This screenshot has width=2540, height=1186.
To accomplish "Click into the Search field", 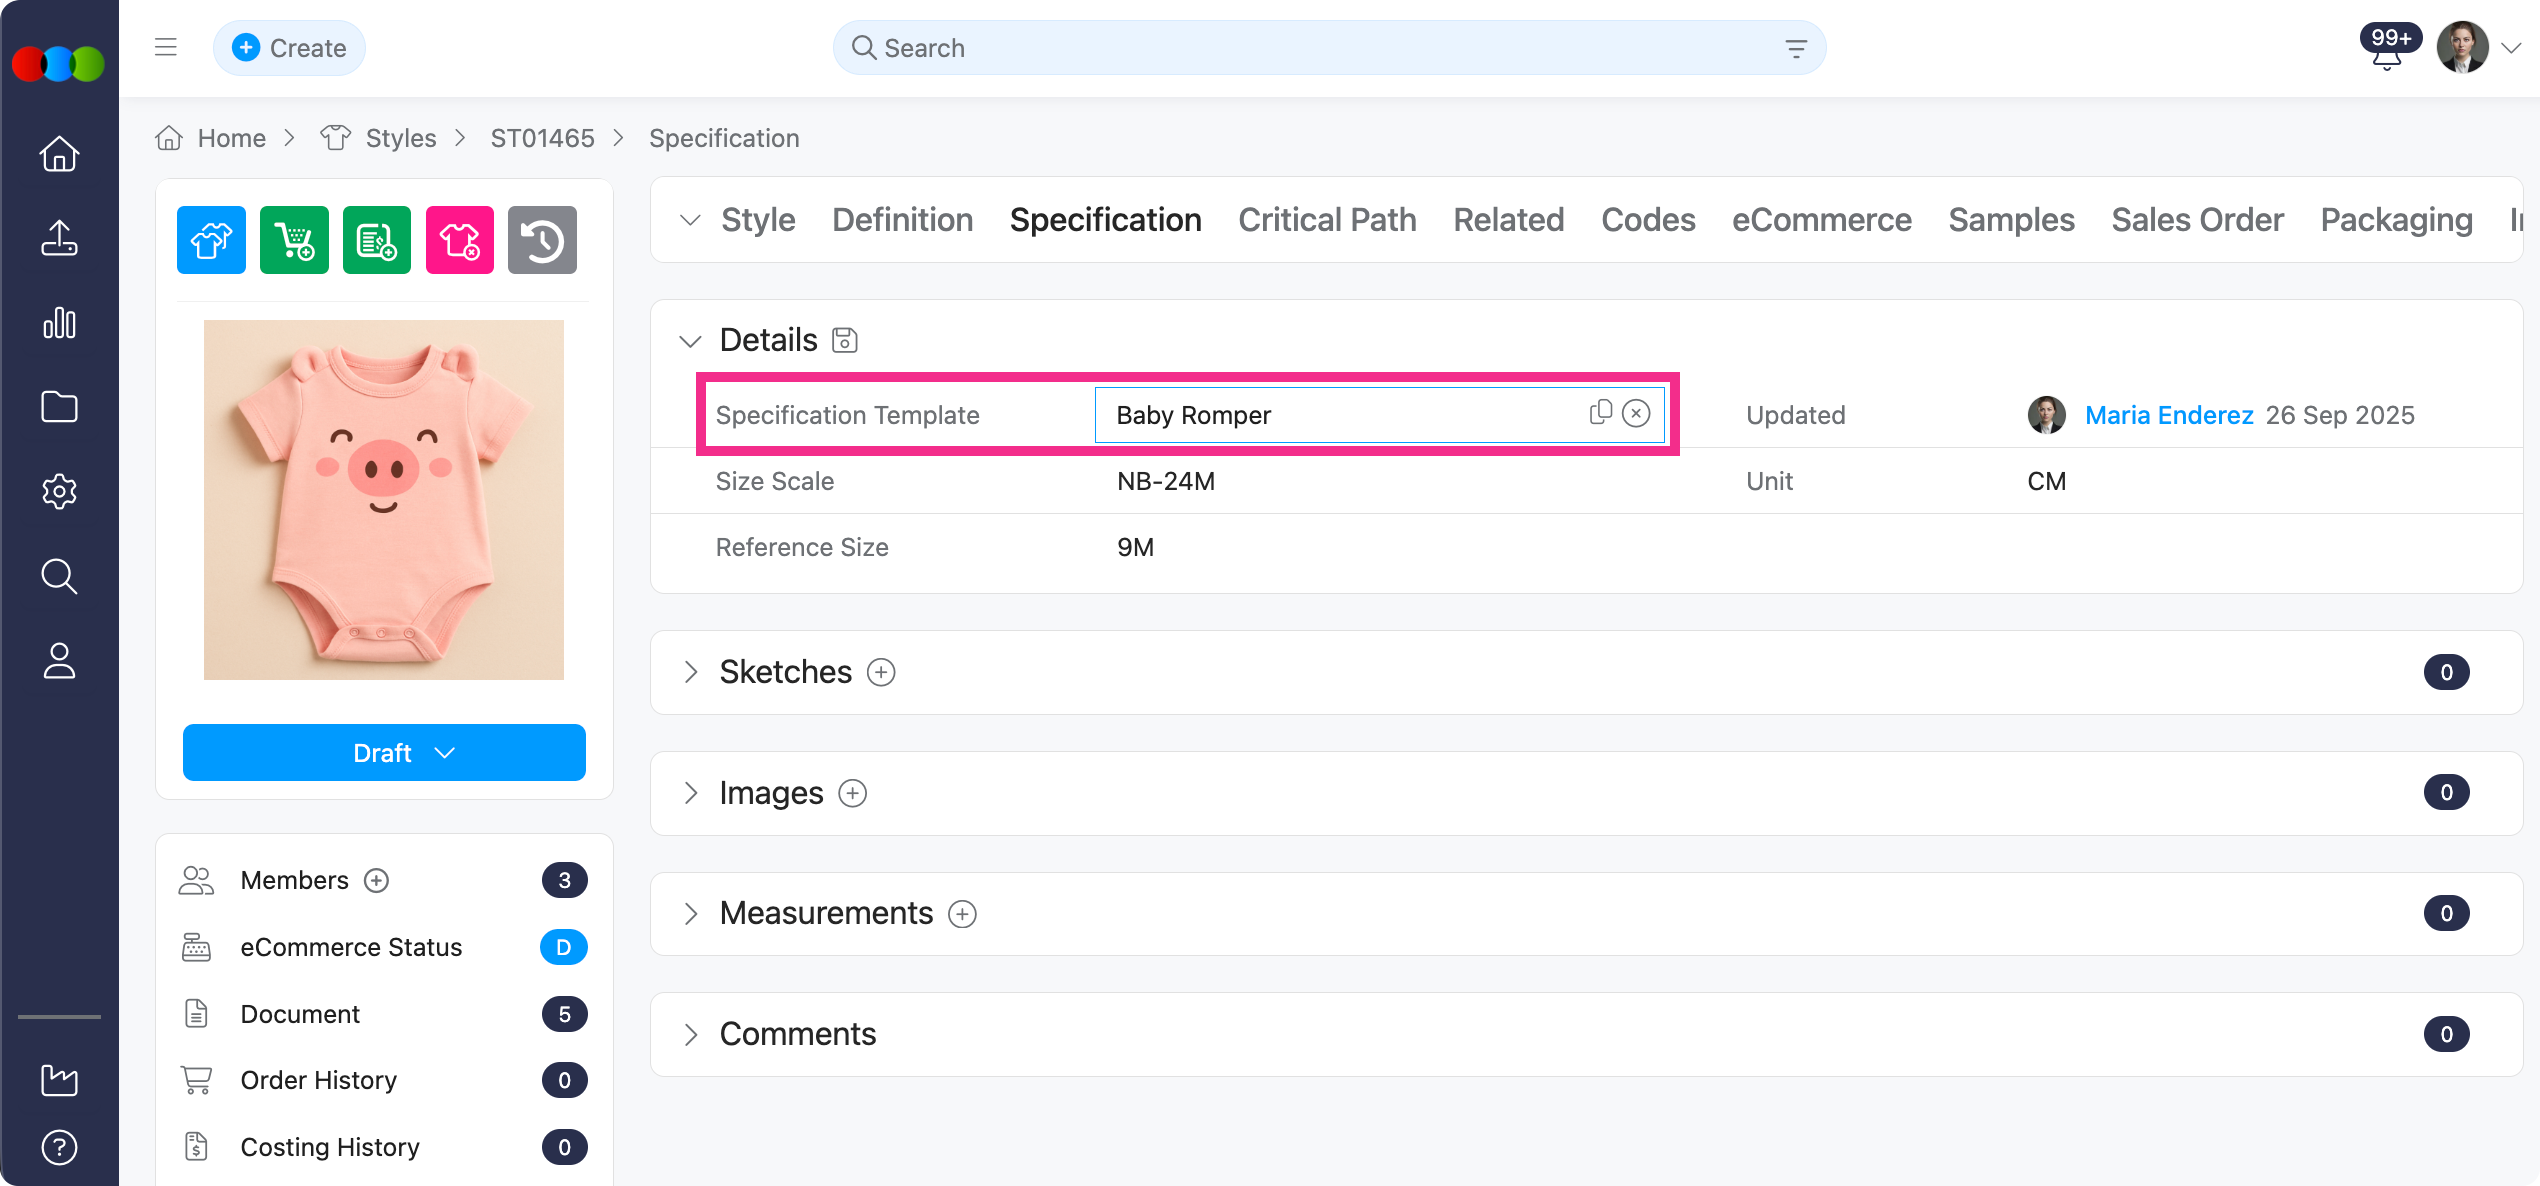I will (1300, 48).
